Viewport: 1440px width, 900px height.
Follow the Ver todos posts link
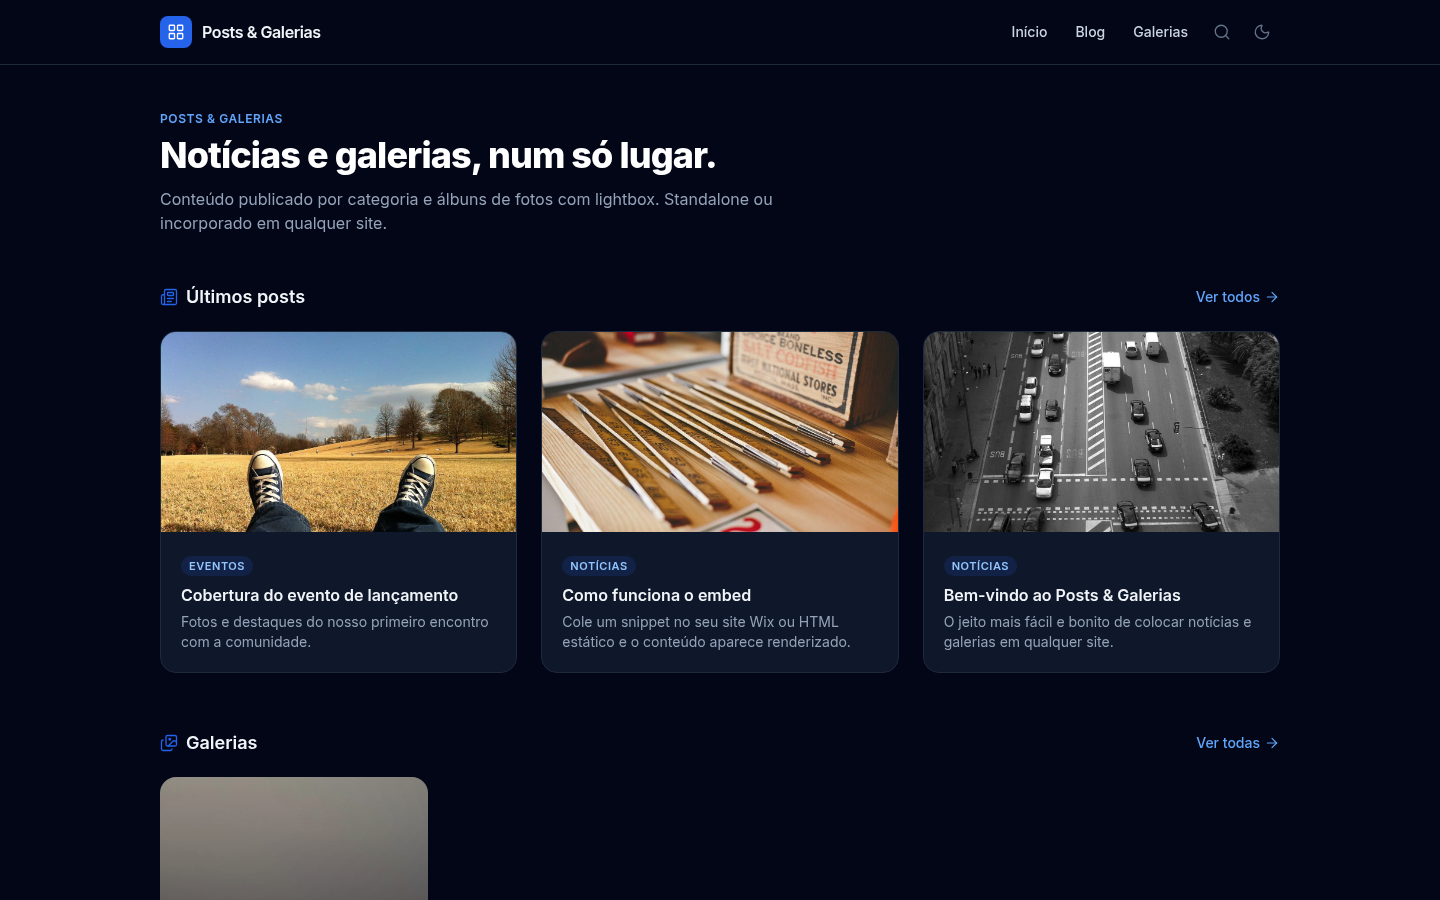(x=1237, y=297)
